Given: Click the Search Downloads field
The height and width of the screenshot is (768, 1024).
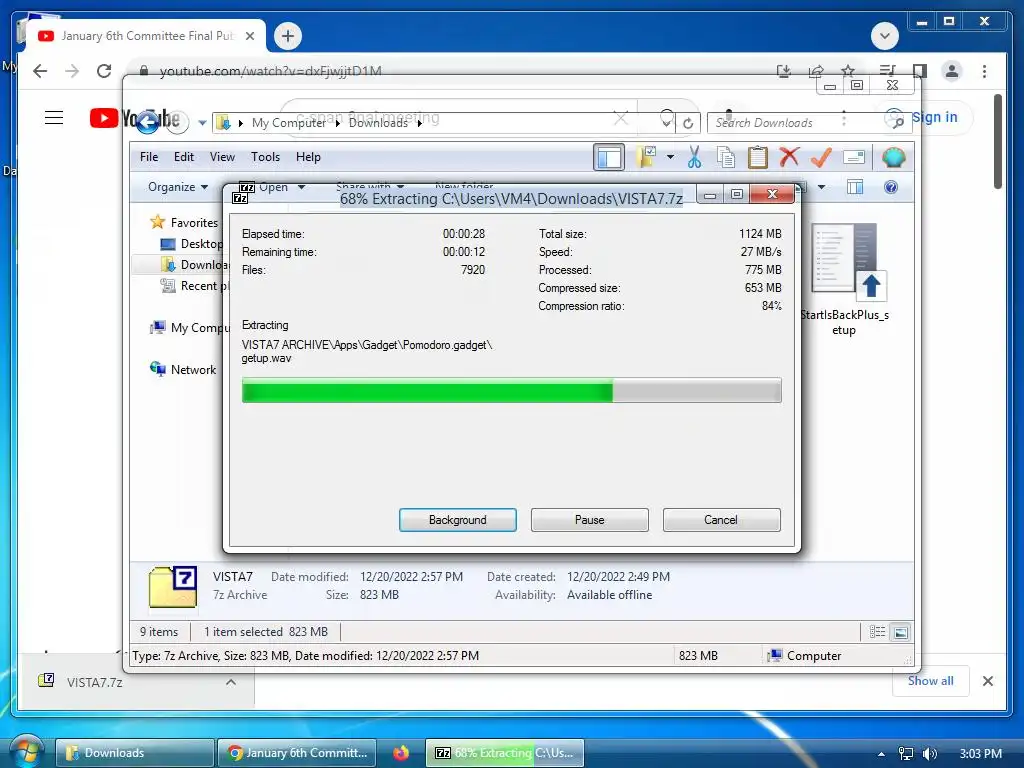Looking at the screenshot, I should tap(808, 123).
